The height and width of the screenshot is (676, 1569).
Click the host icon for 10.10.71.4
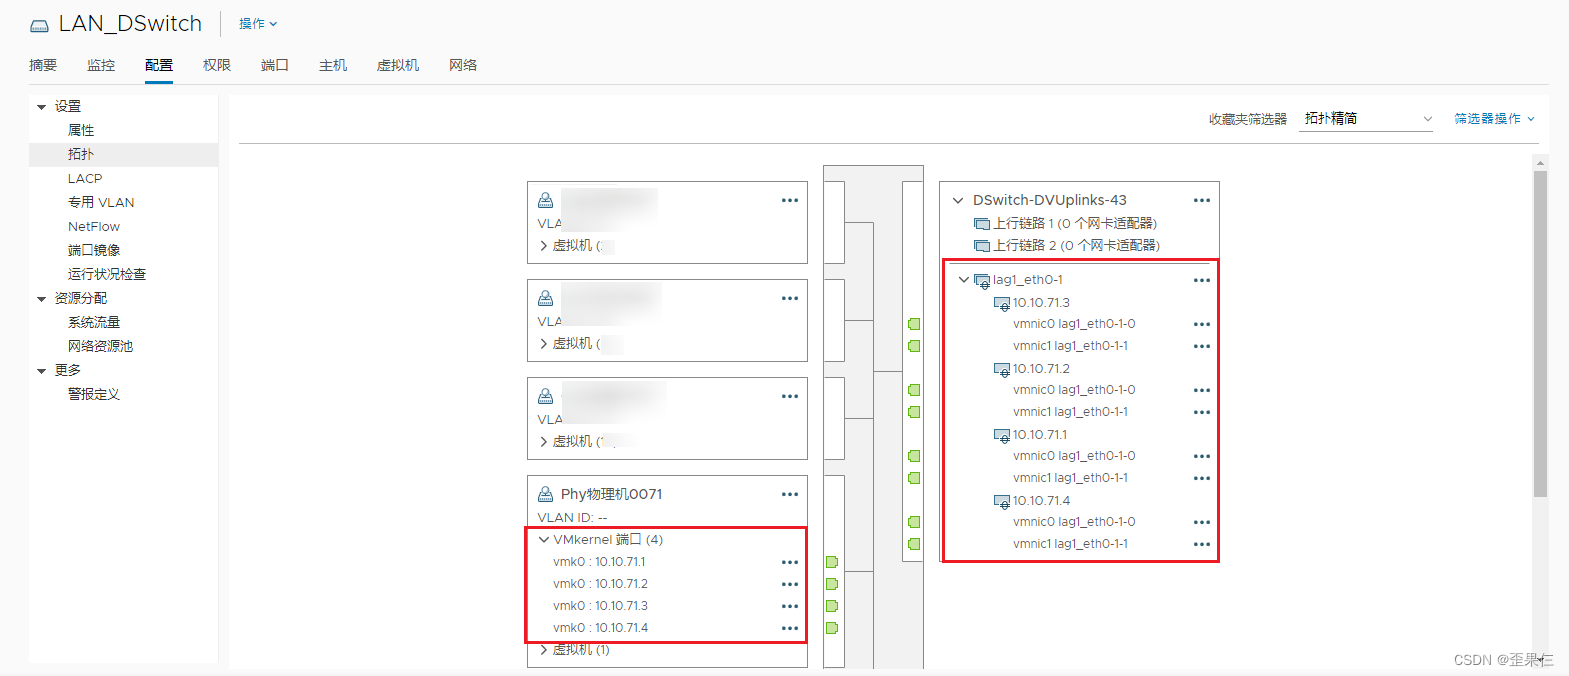(x=1002, y=501)
